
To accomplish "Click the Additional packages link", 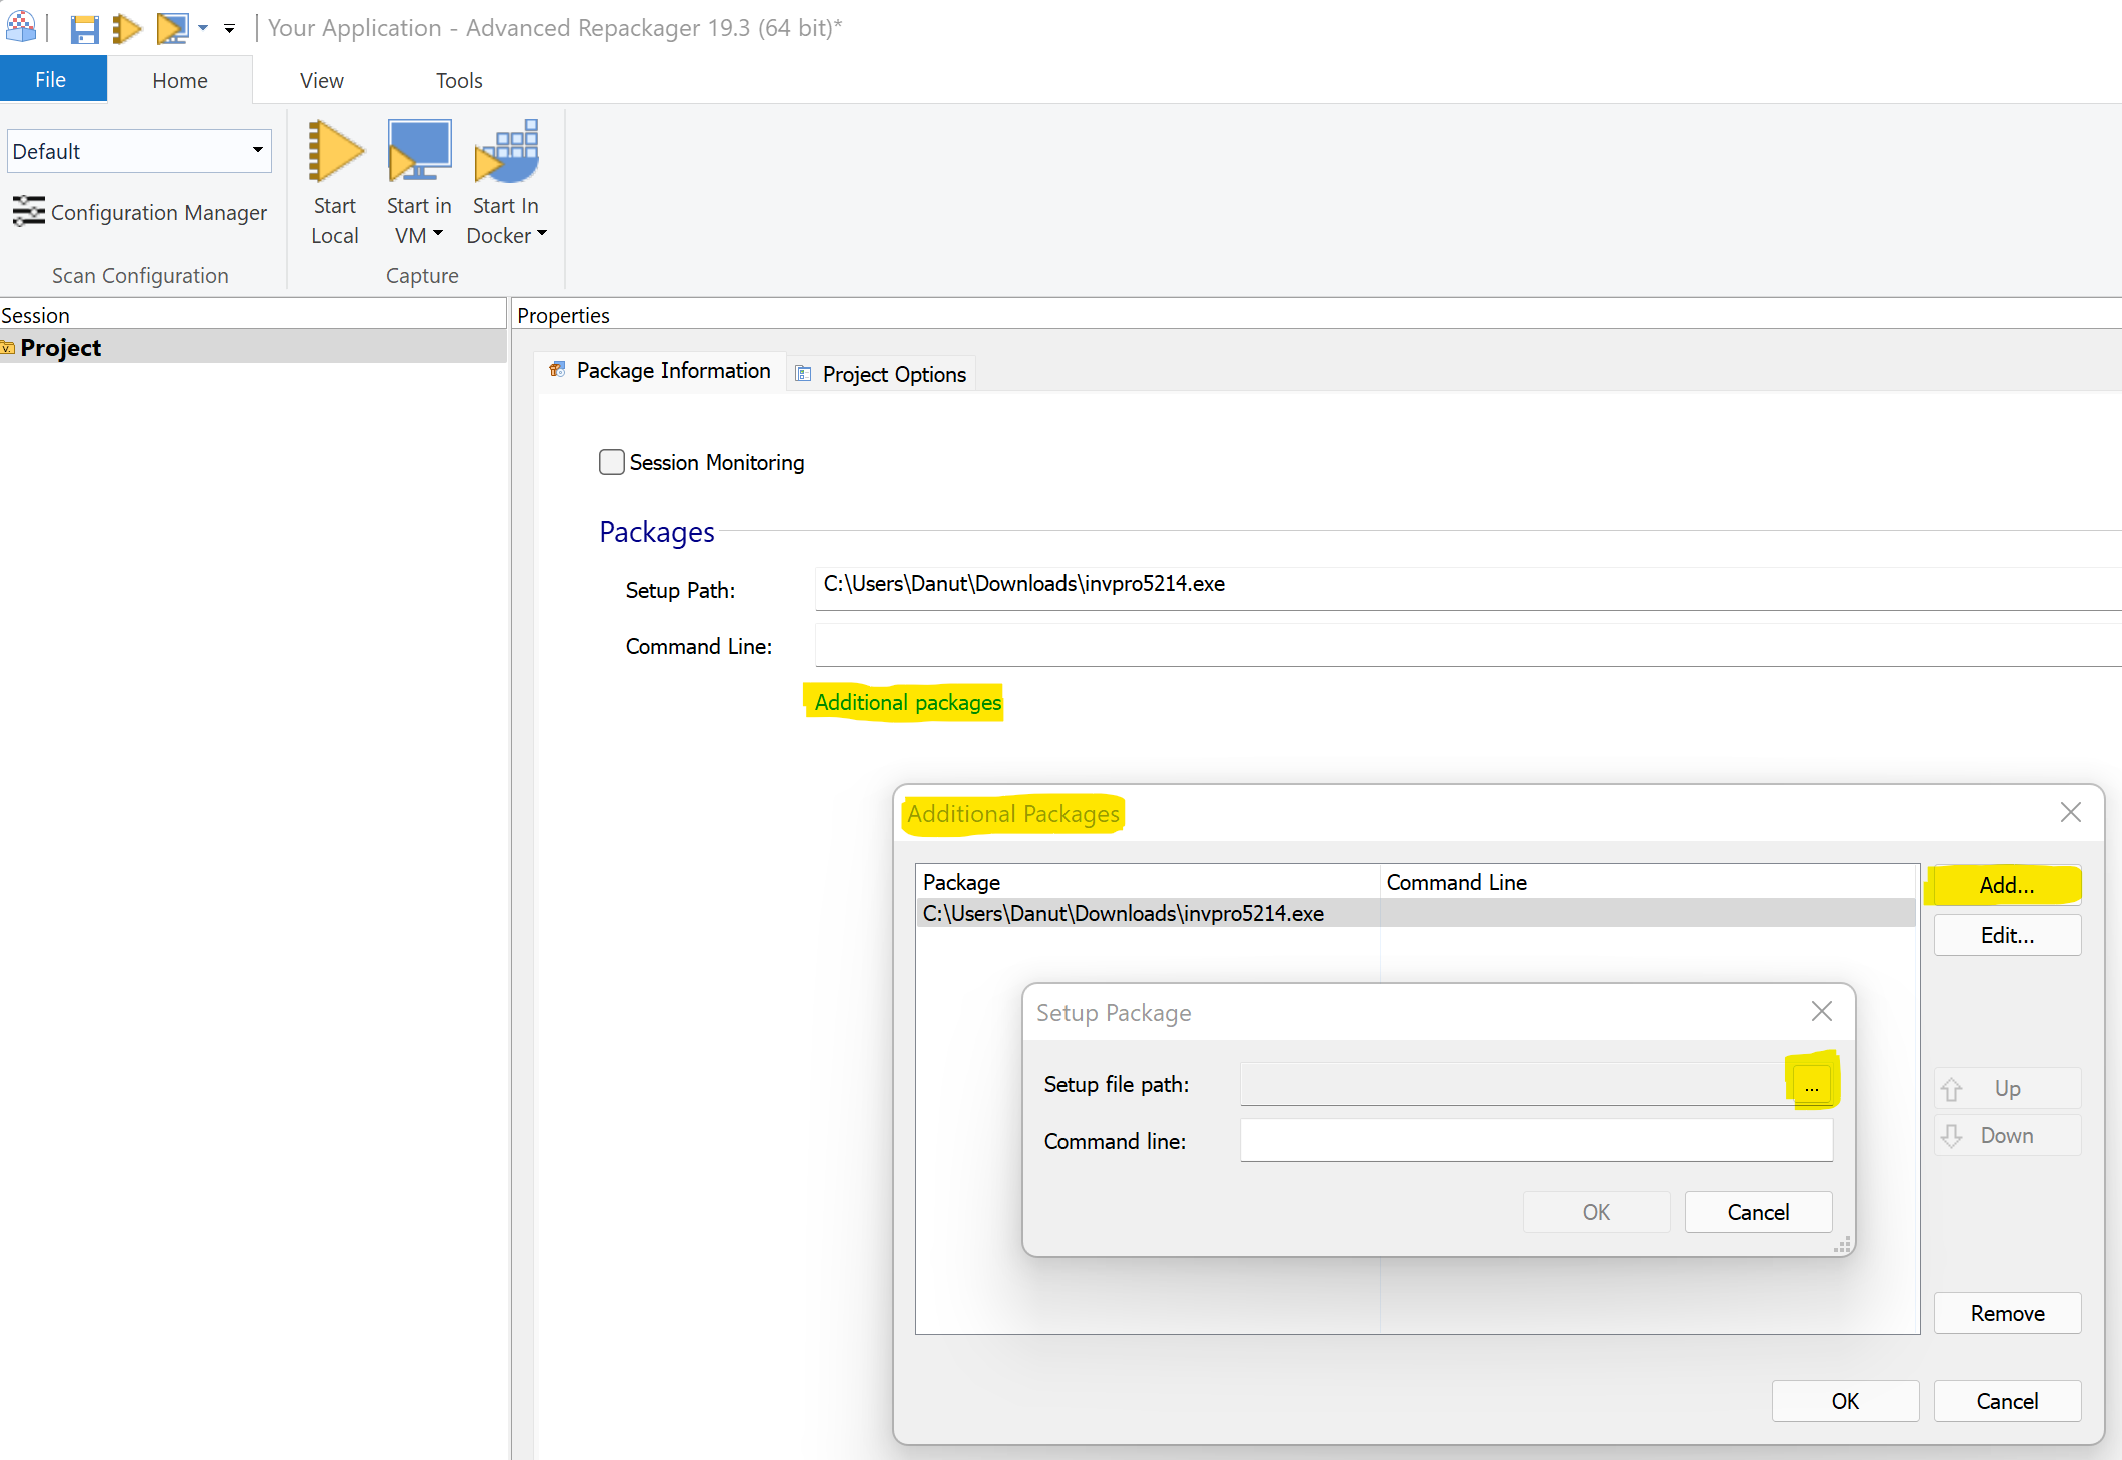I will 907,703.
